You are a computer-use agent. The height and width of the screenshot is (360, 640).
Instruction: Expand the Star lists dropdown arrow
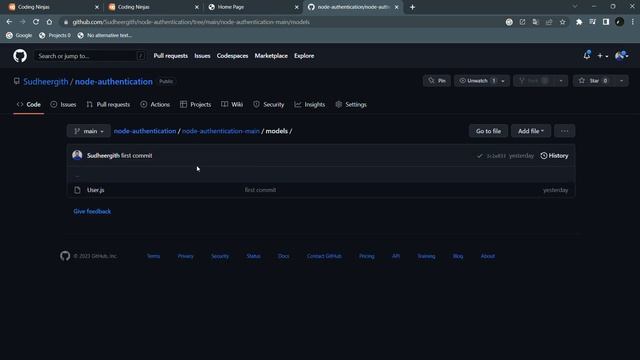click(622, 81)
